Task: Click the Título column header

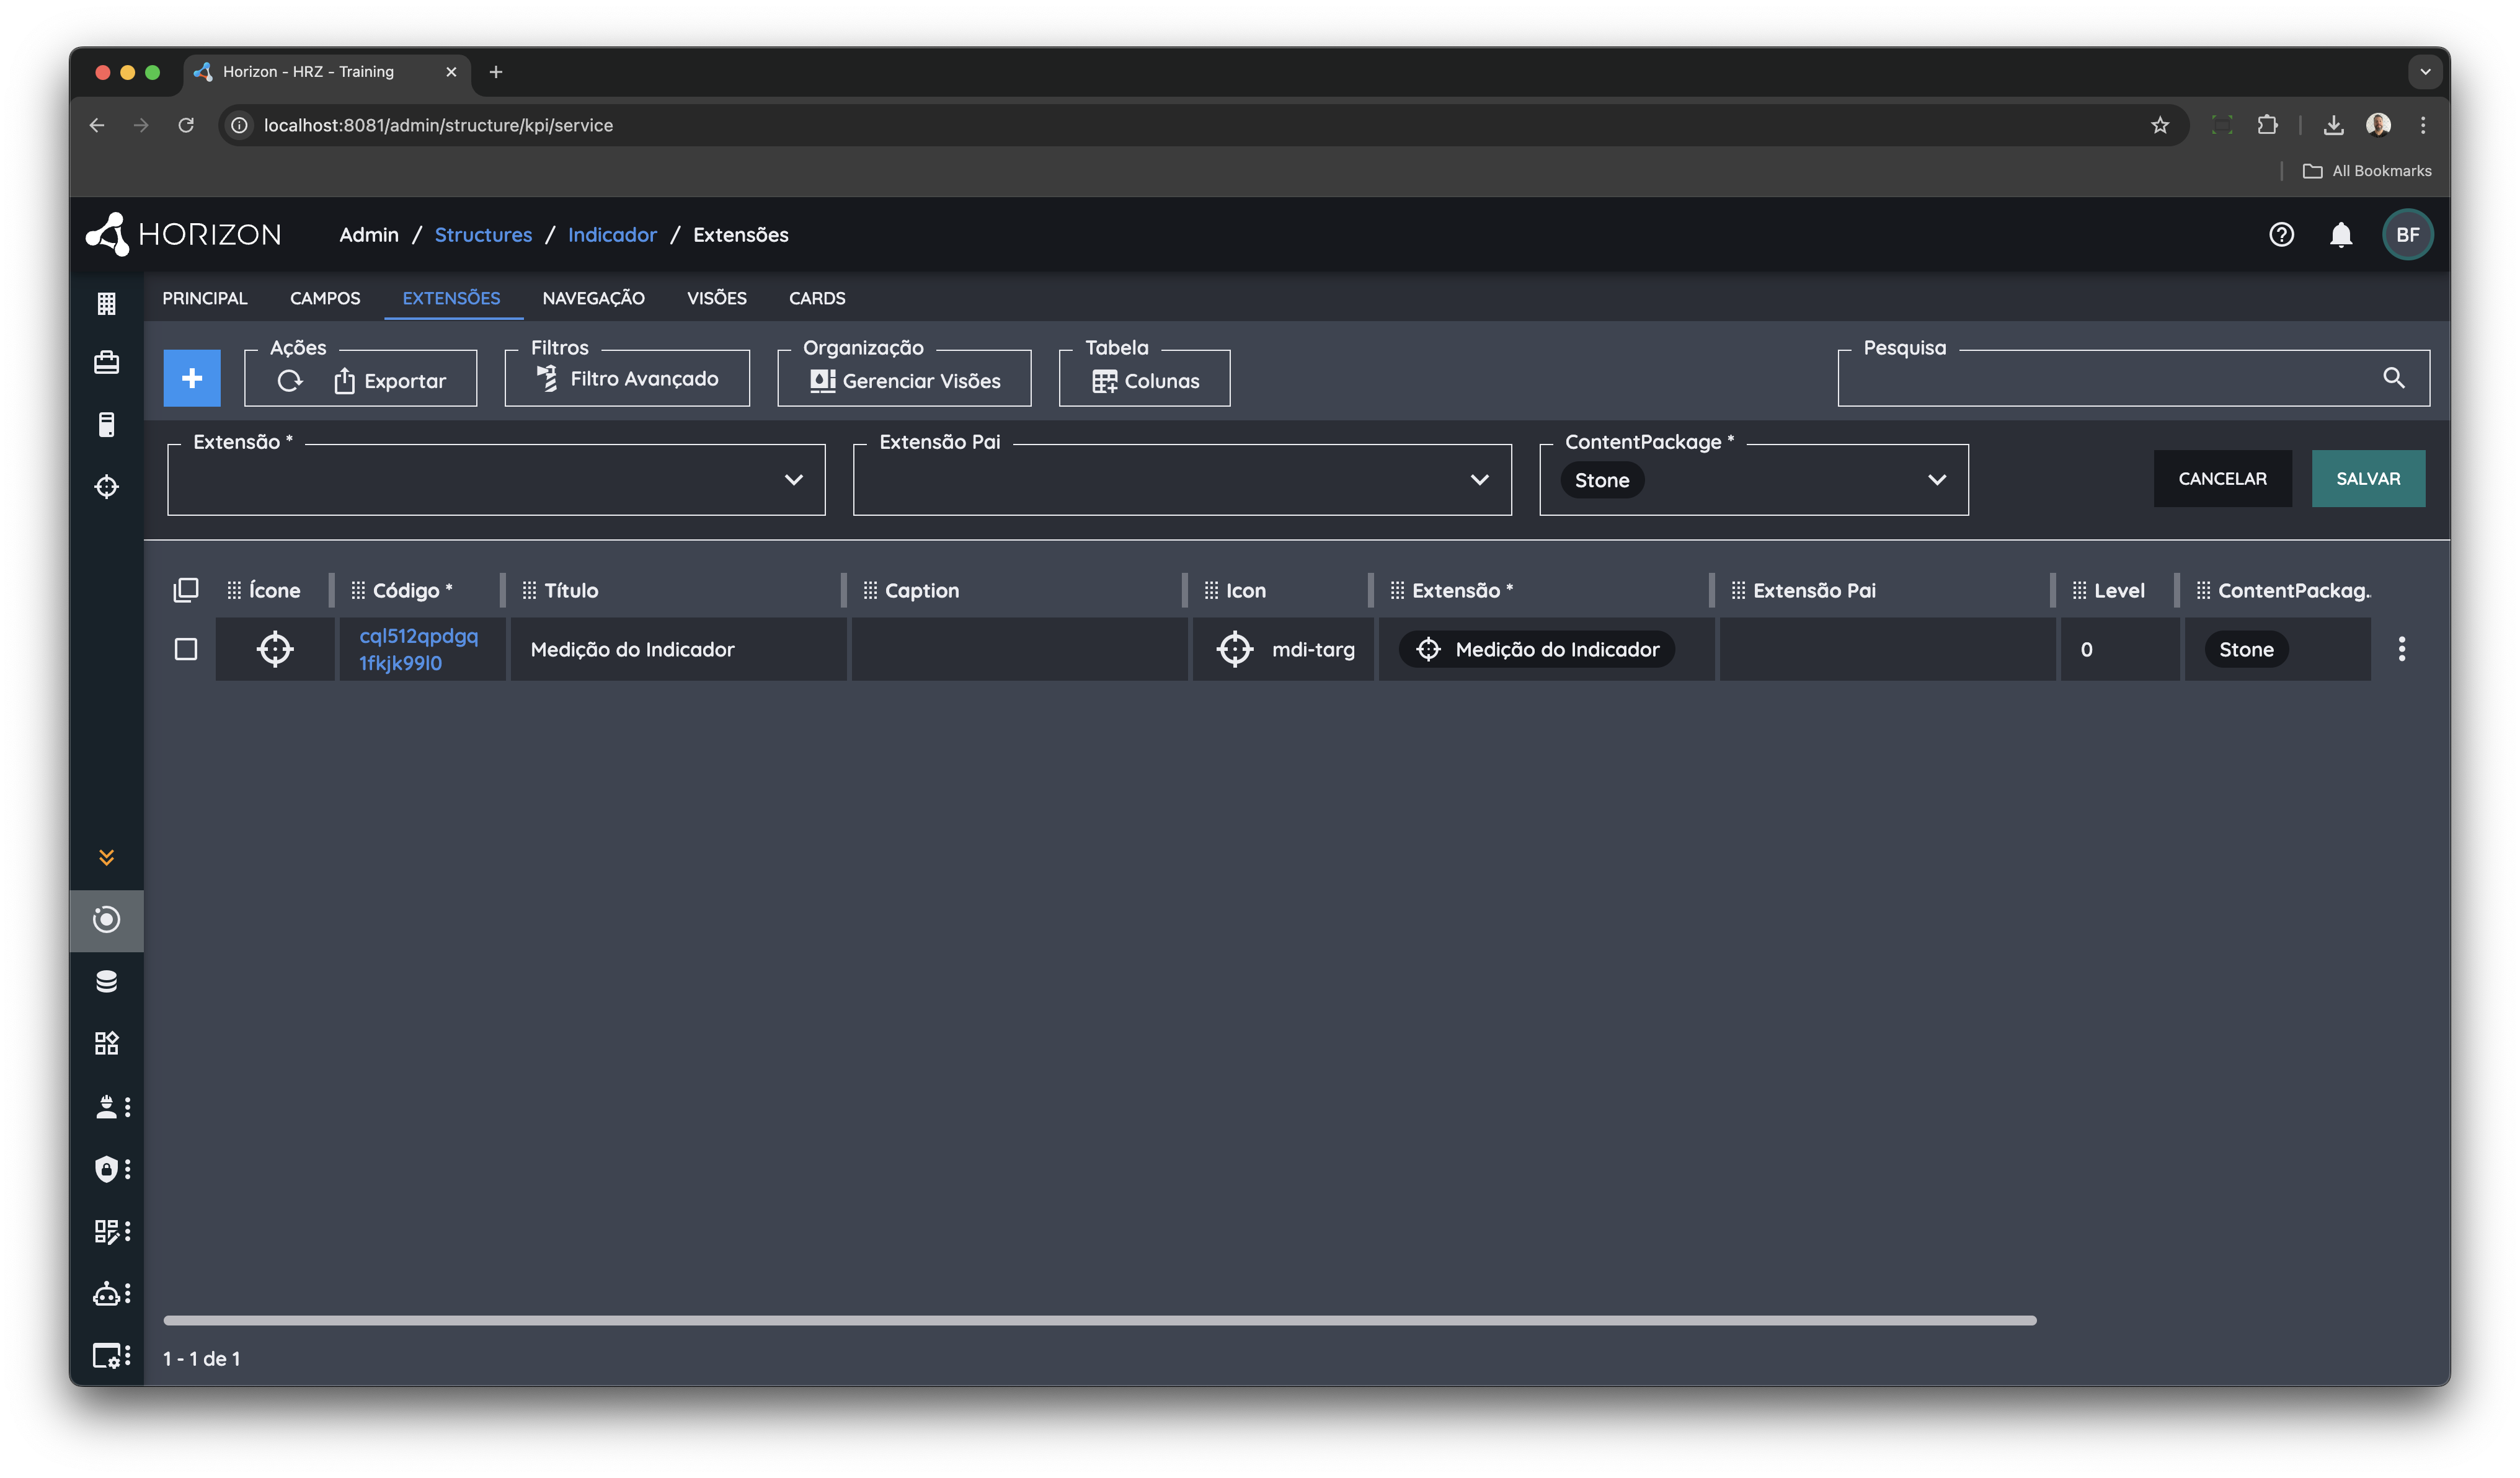Action: 571,591
